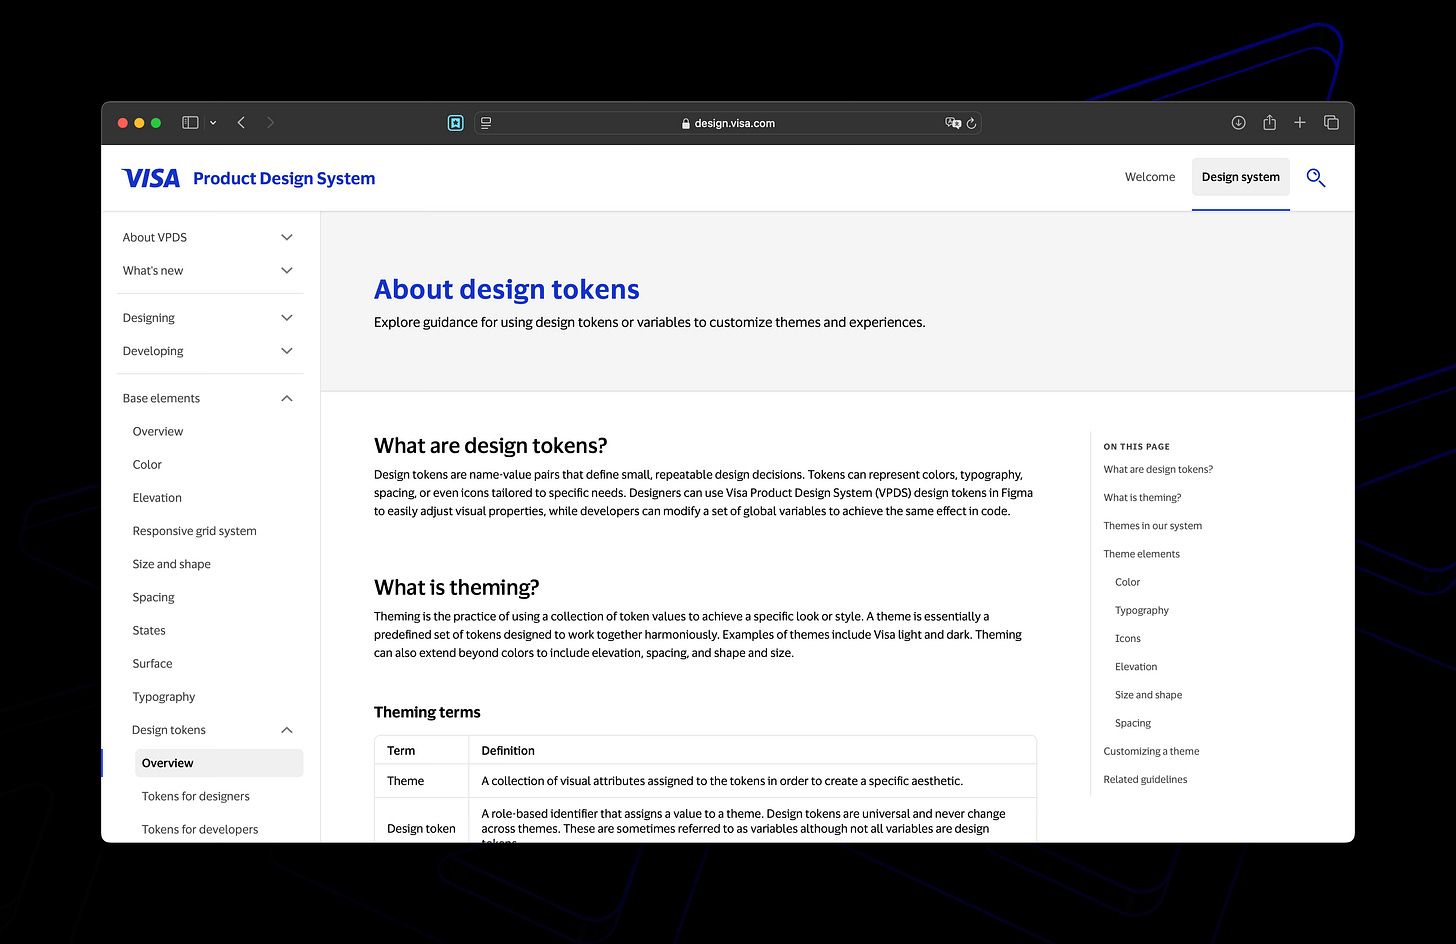Viewport: 1456px width, 944px height.
Task: Open Base elements Overview page
Action: [158, 431]
